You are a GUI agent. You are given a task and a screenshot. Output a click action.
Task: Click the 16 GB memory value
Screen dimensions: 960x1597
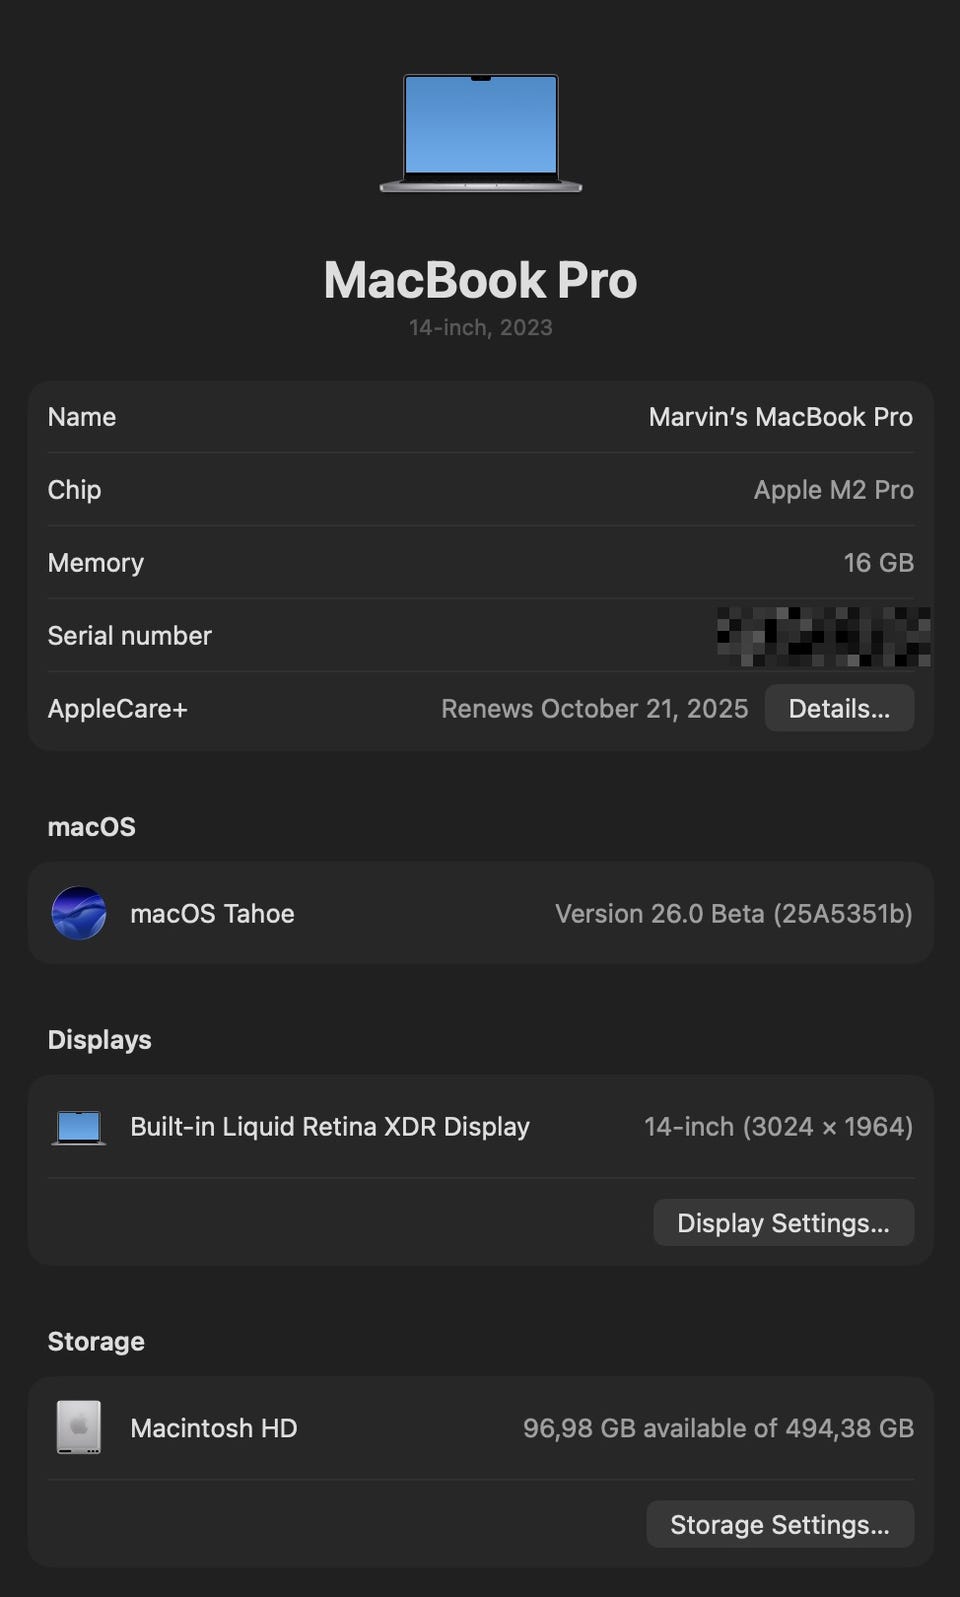click(878, 563)
